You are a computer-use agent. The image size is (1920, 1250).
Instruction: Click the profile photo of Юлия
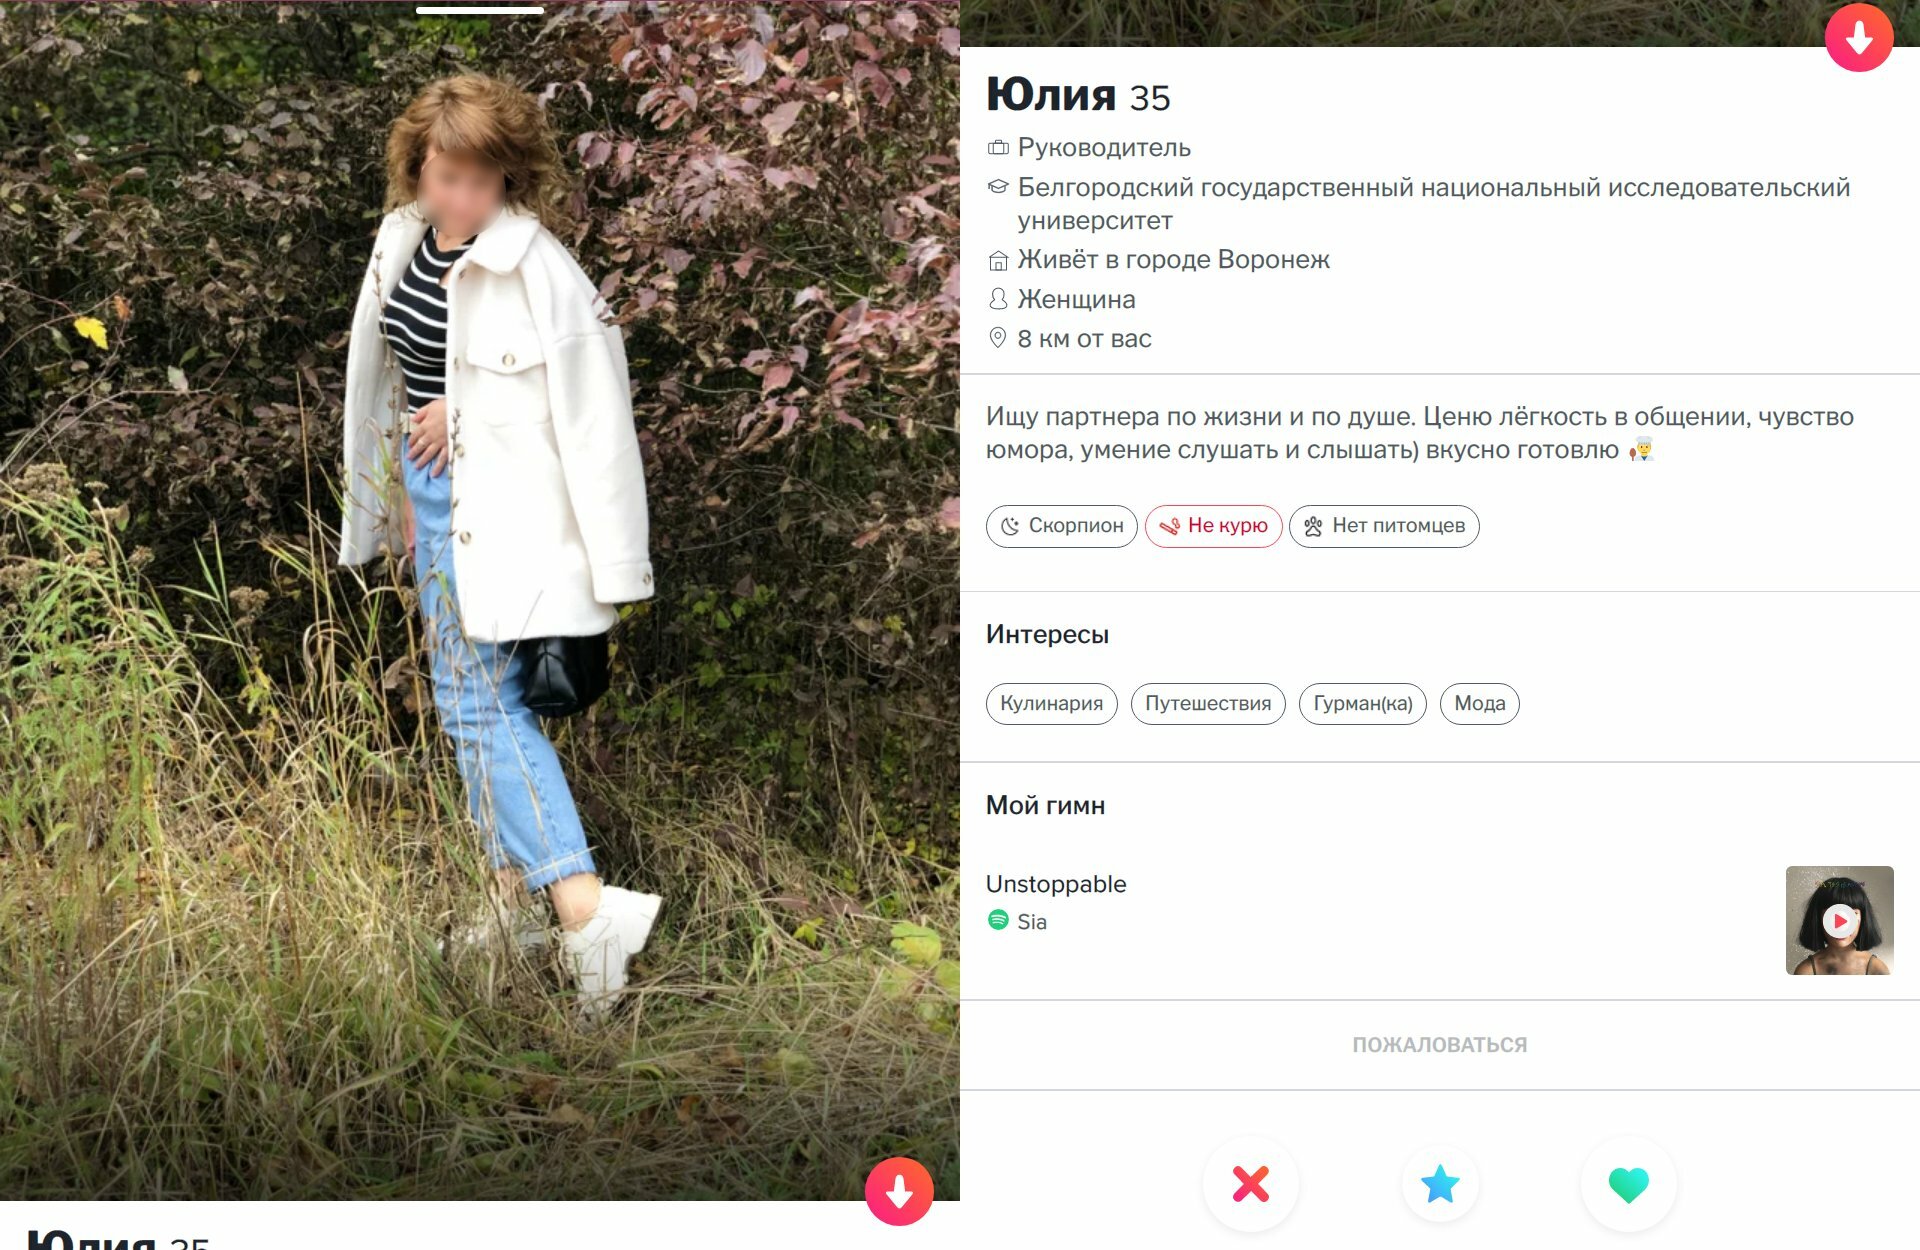pos(480,600)
